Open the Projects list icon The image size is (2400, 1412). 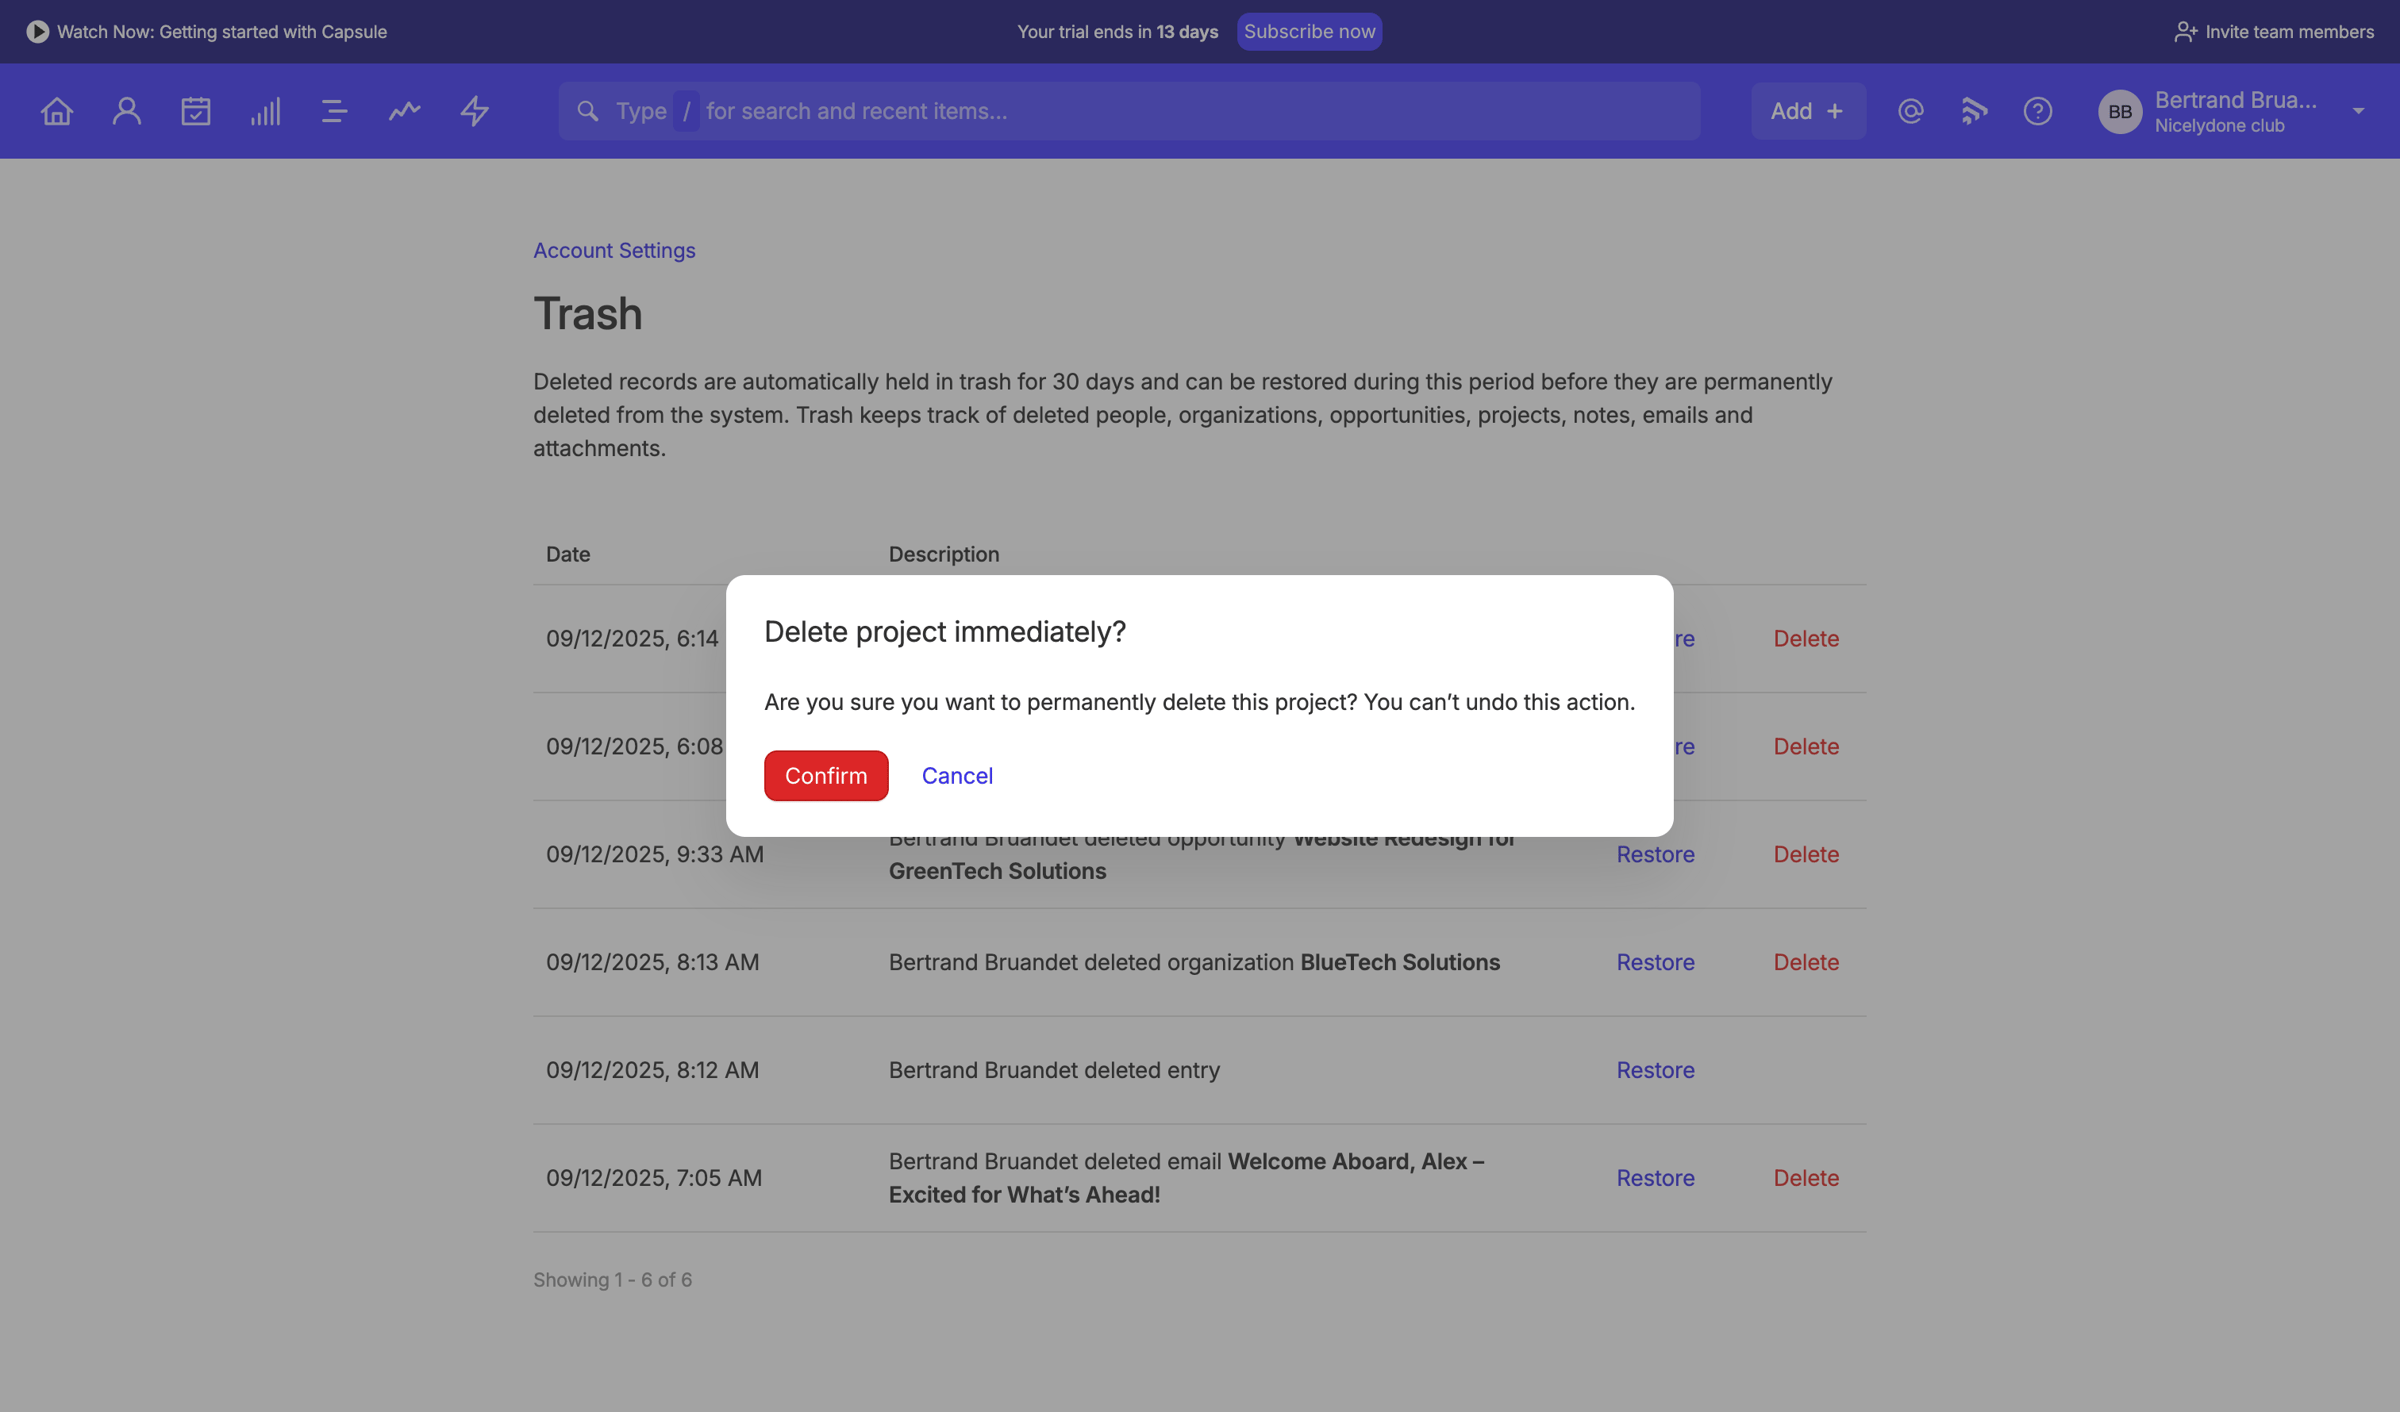[x=335, y=111]
